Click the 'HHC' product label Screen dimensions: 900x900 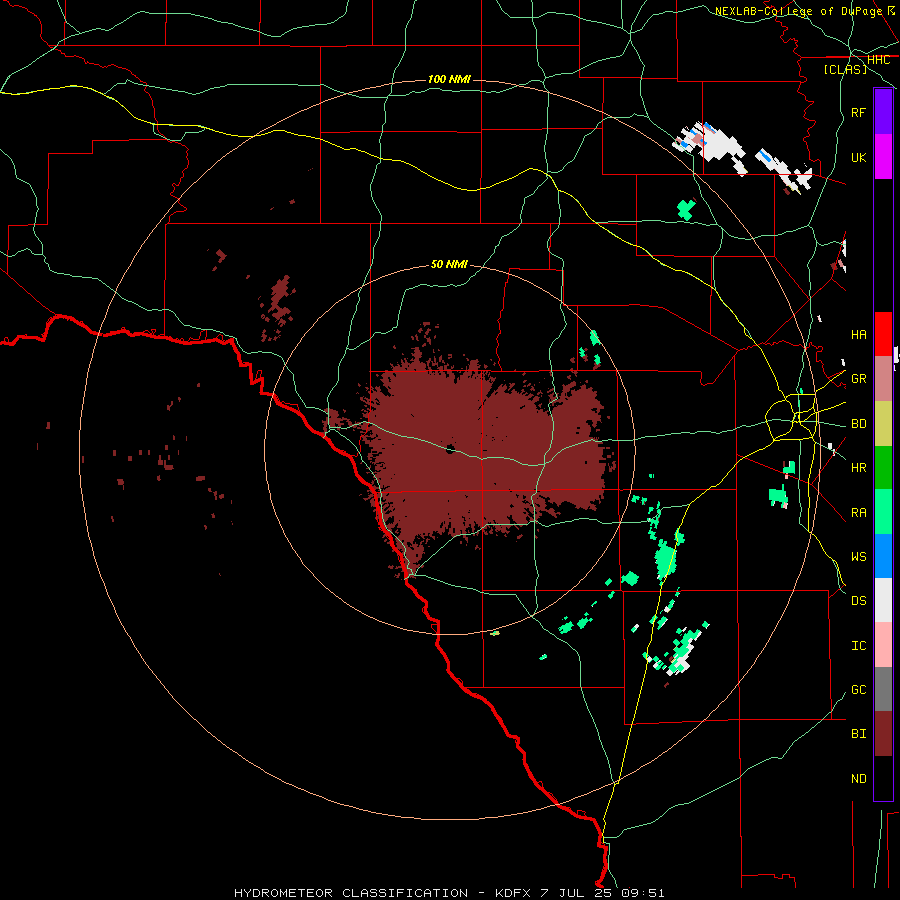[878, 59]
